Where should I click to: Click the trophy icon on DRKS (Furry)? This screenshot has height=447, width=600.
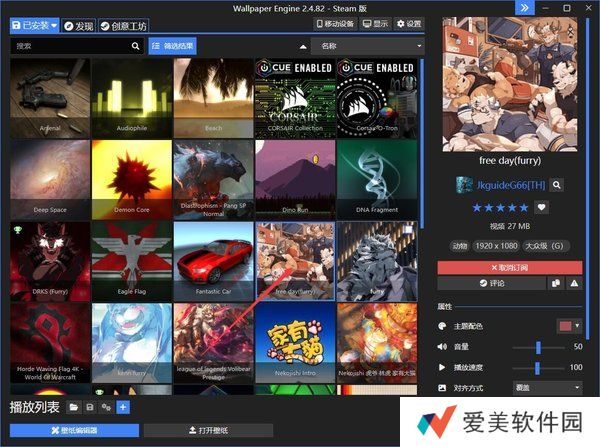(18, 230)
